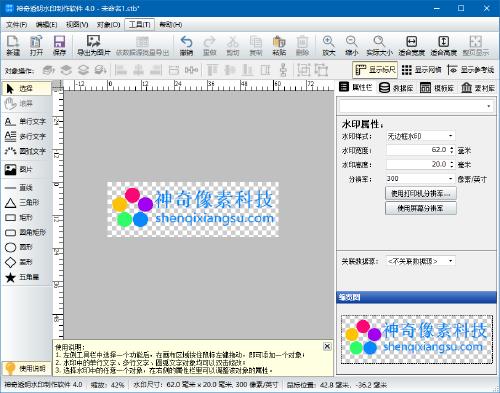The width and height of the screenshot is (500, 393).
Task: Click the New (新建) toolbar icon
Action: [x=13, y=45]
